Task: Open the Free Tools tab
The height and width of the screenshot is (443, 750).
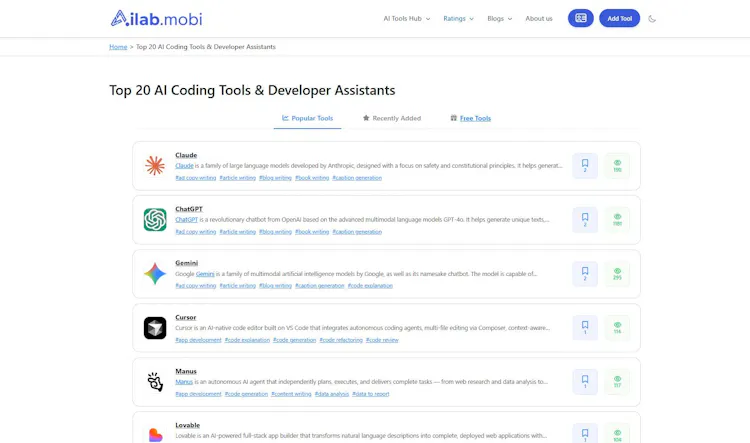Action: click(471, 118)
